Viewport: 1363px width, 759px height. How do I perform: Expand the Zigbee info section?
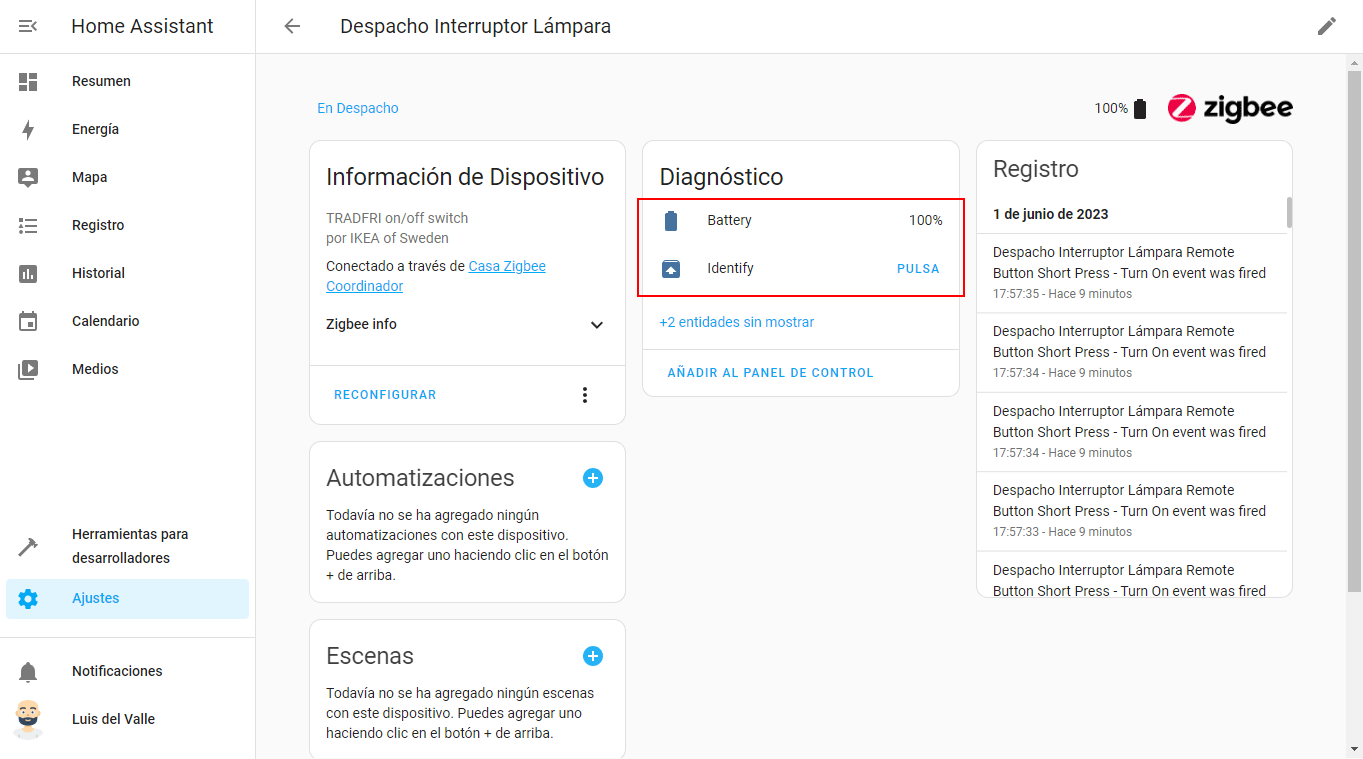click(x=597, y=325)
